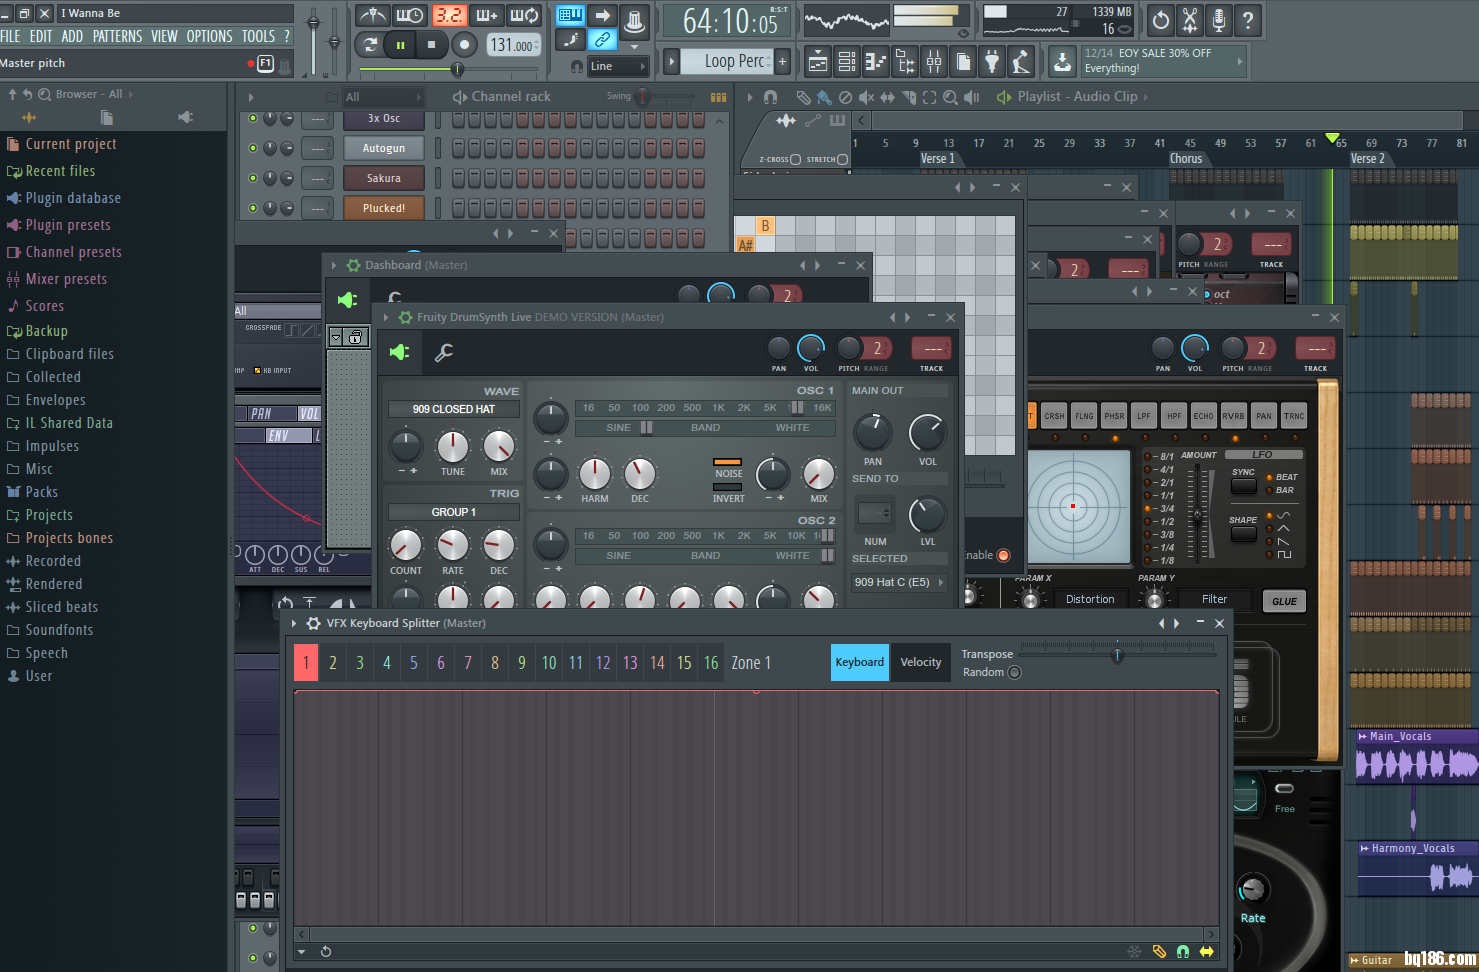
Task: Open the VIEW menu
Action: click(164, 36)
